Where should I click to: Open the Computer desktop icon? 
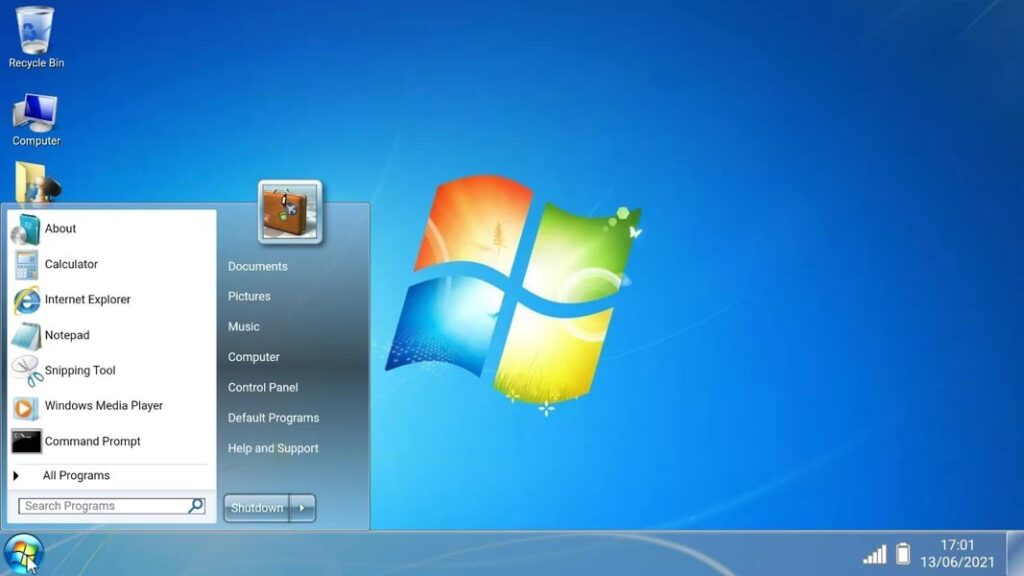tap(36, 118)
